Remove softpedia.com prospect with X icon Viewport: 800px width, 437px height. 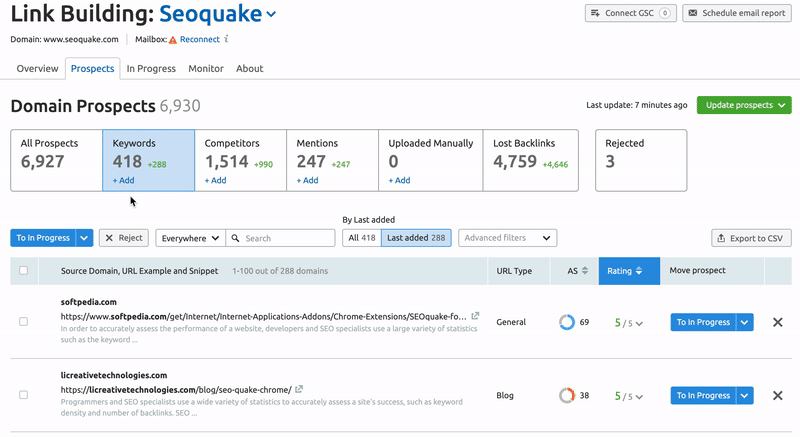[778, 322]
